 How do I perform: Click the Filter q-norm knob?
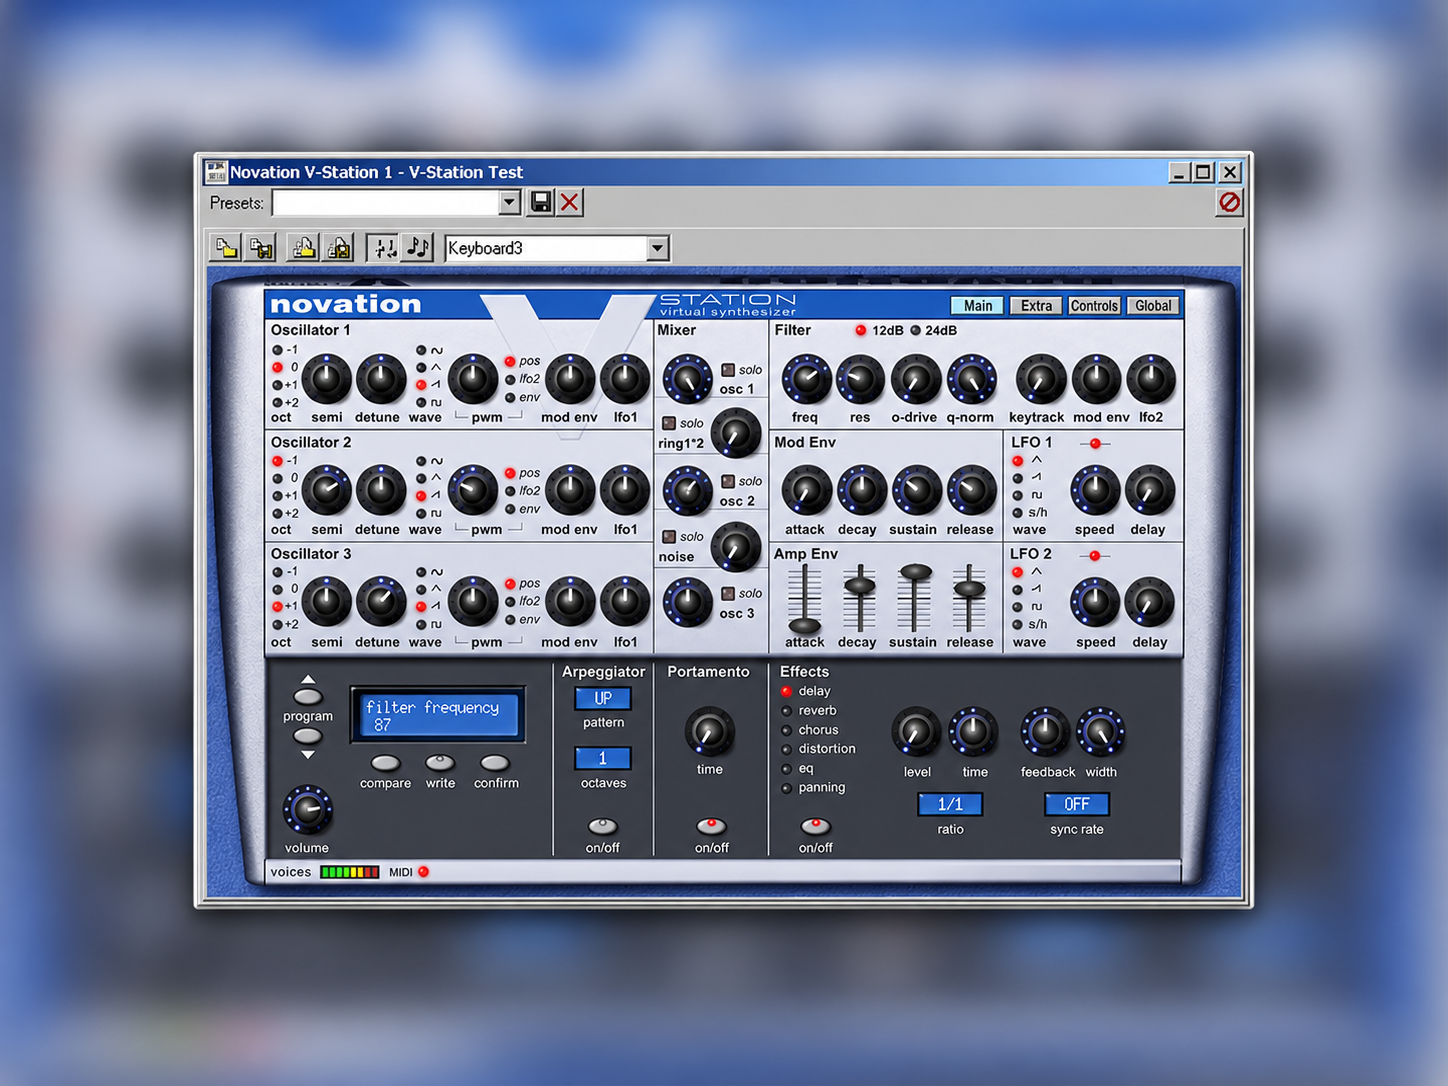(971, 380)
